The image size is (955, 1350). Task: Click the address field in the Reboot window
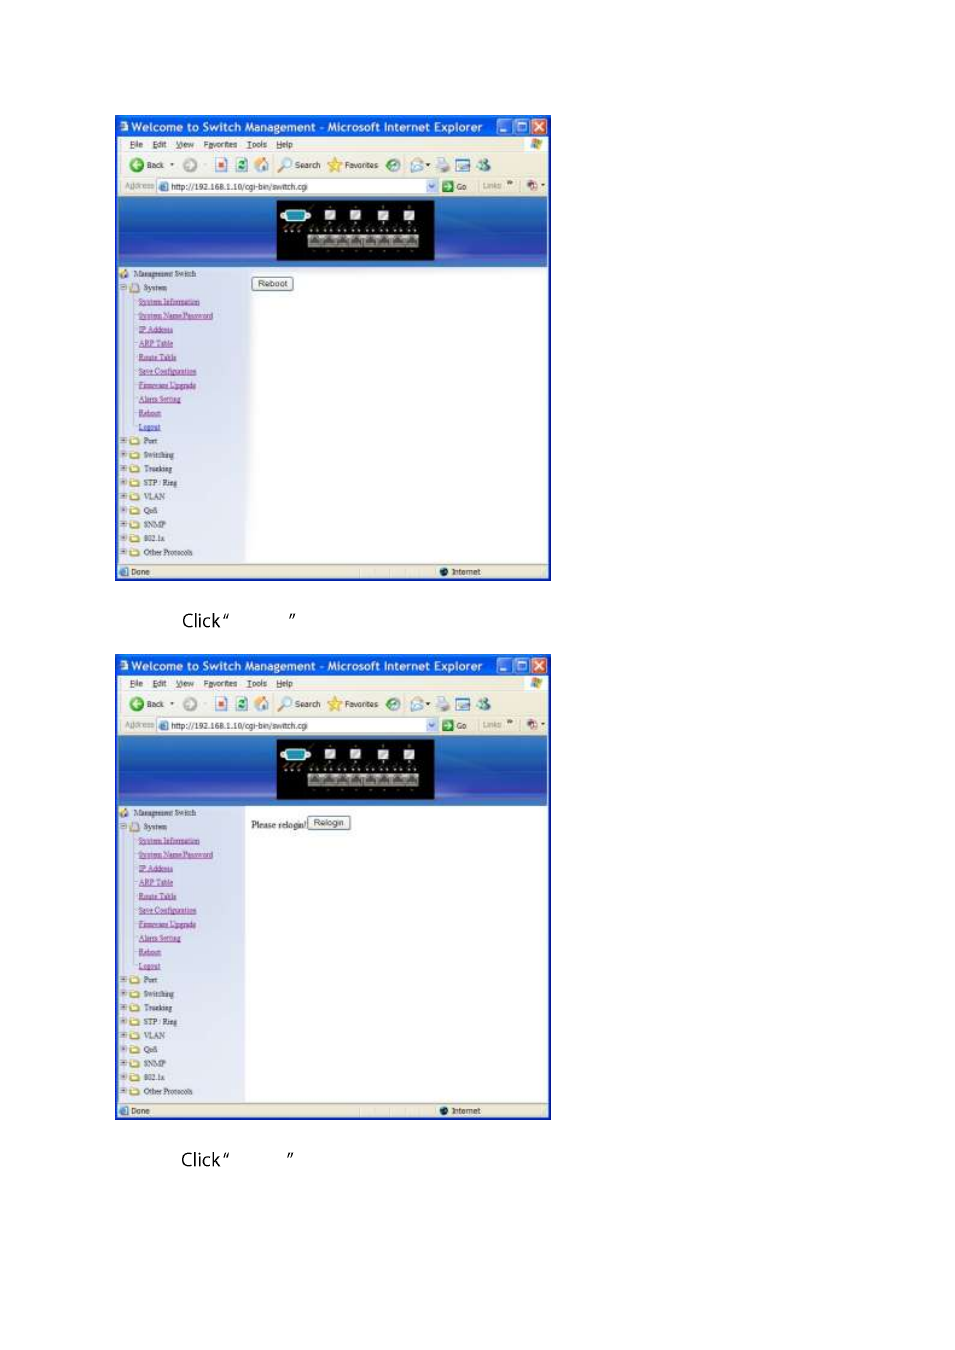(x=297, y=186)
